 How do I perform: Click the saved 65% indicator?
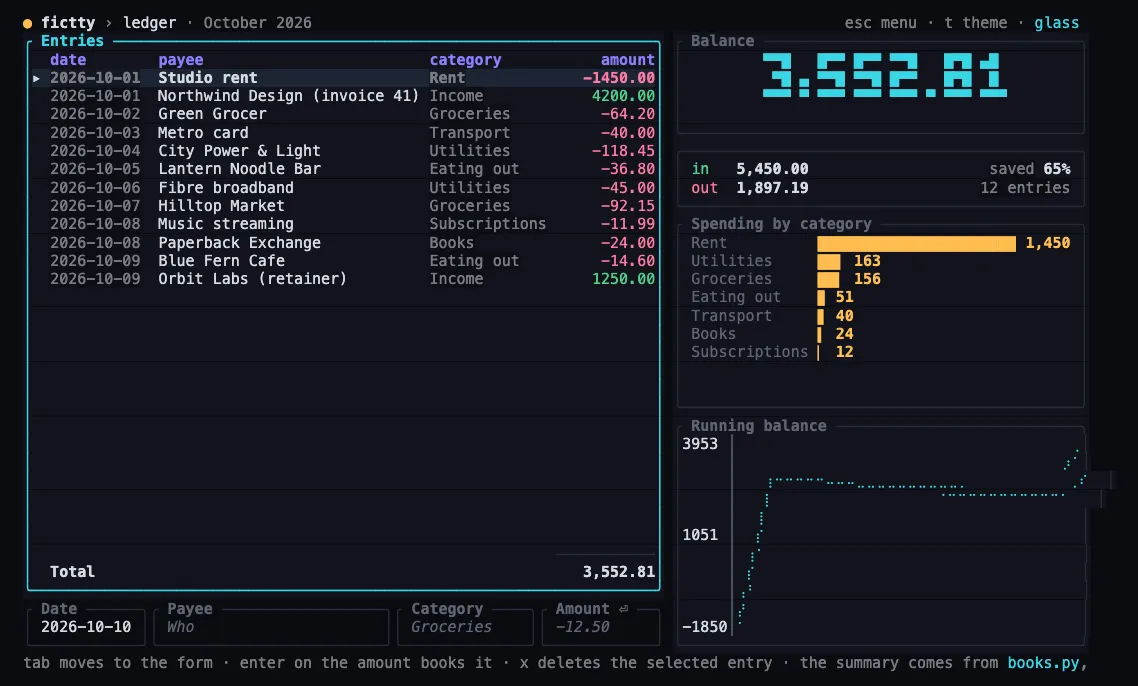(1030, 169)
